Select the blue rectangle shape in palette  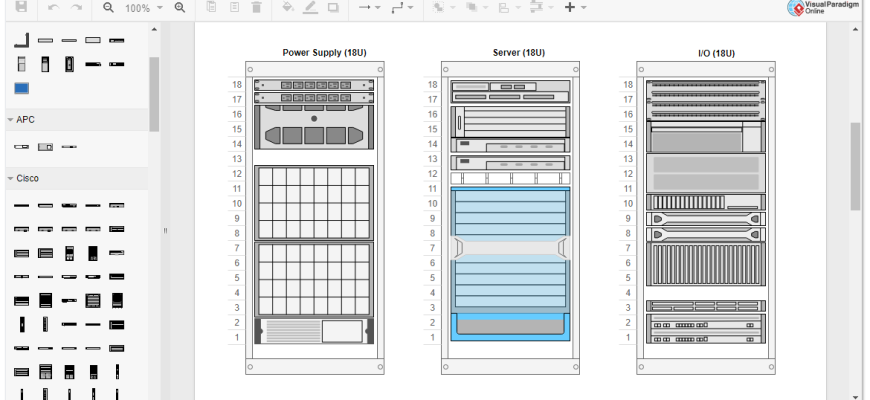(x=21, y=88)
